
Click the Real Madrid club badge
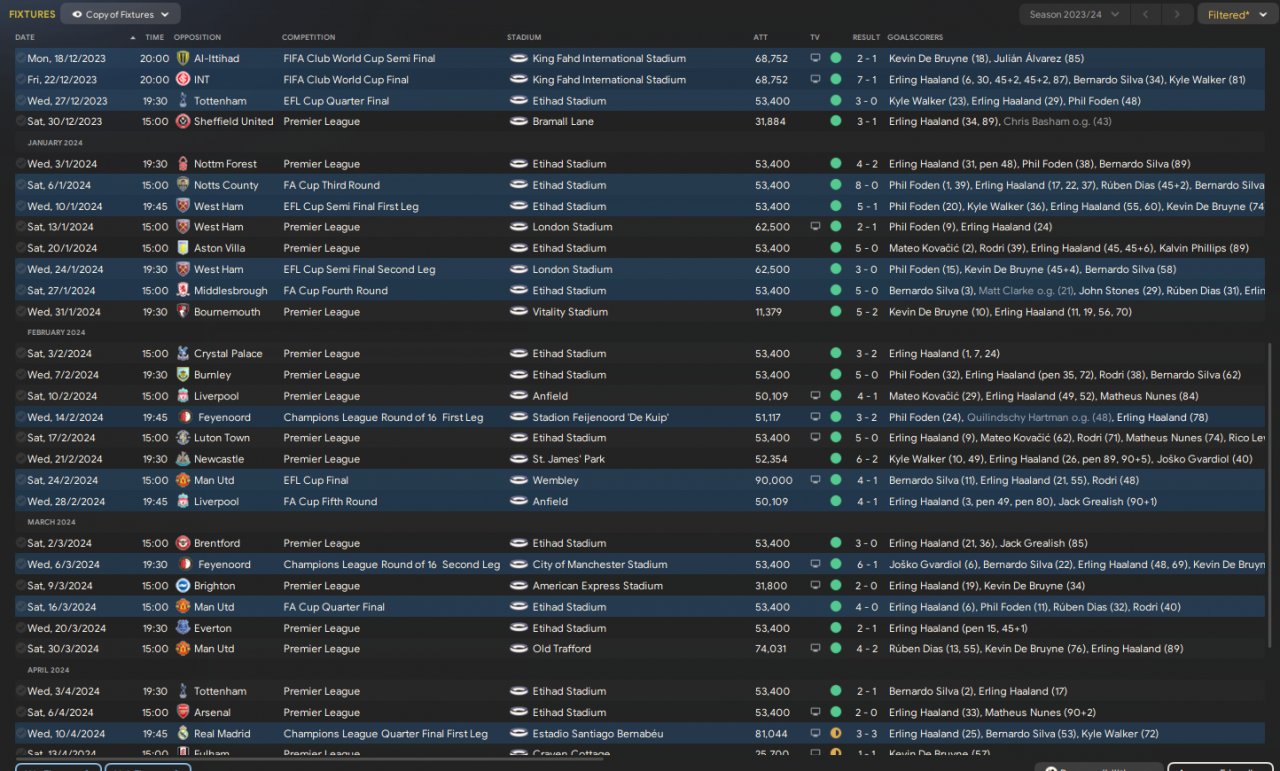pos(183,734)
